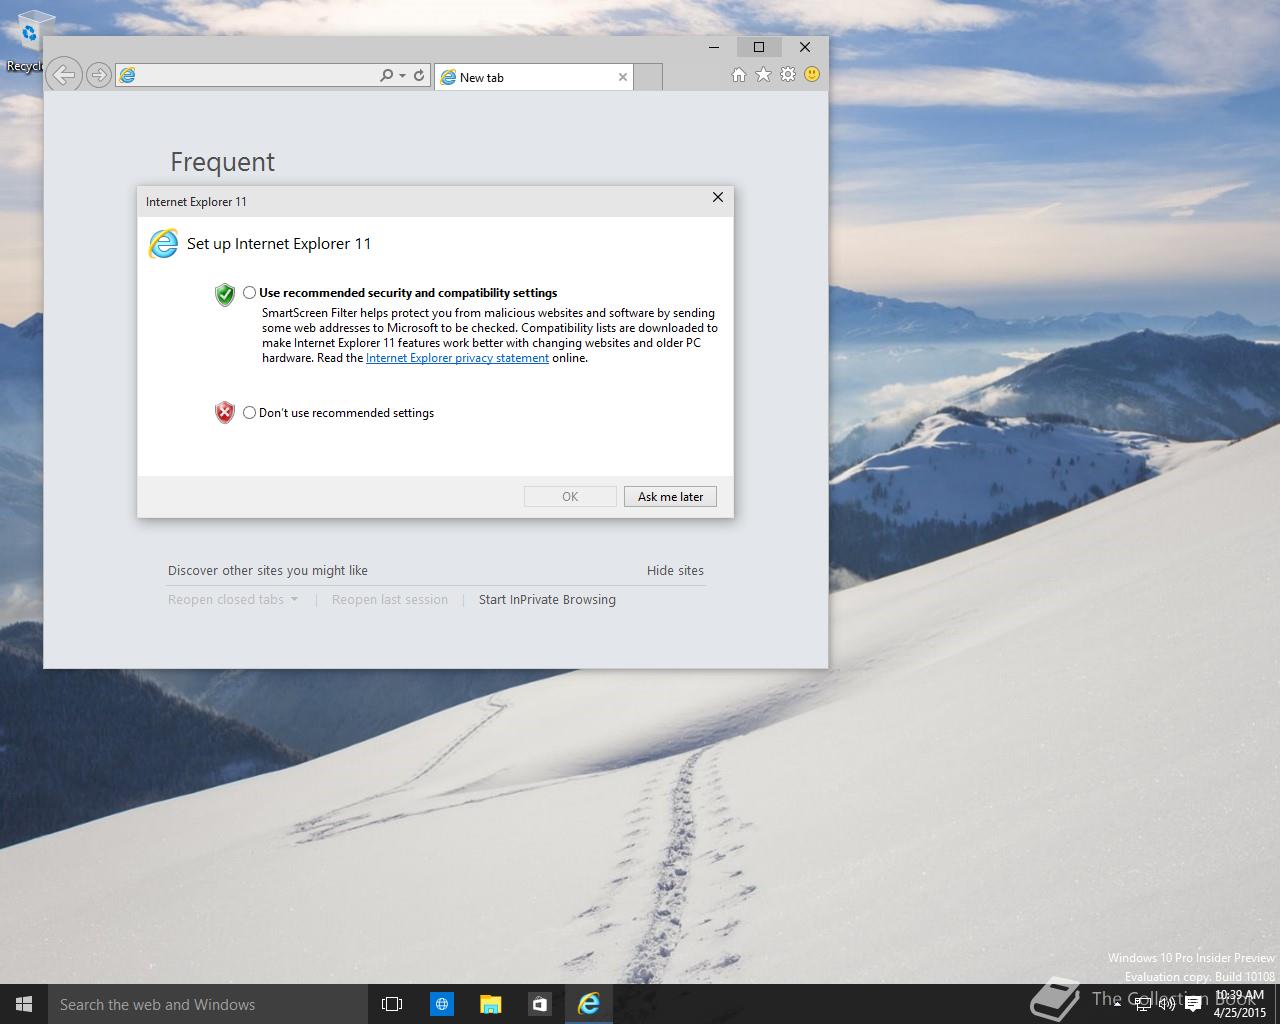Maximize the Internet Explorer window
The width and height of the screenshot is (1280, 1024).
click(x=759, y=47)
